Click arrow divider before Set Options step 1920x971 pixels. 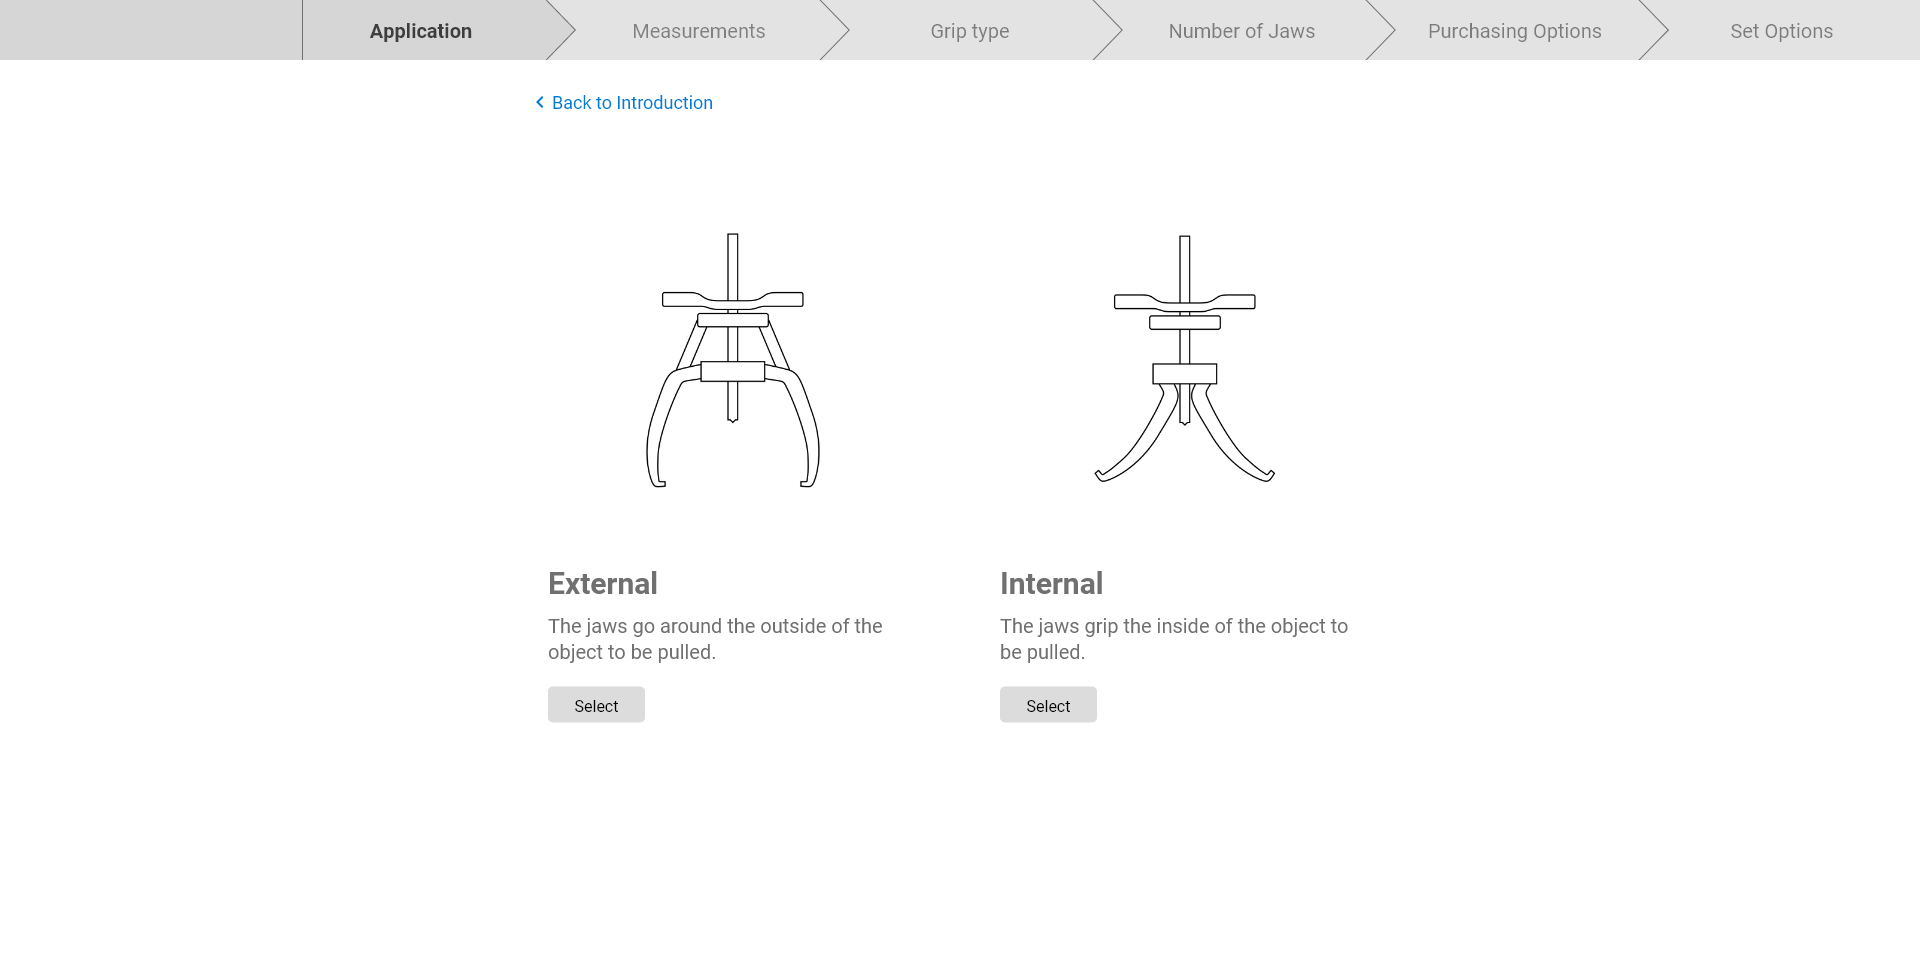(x=1654, y=30)
